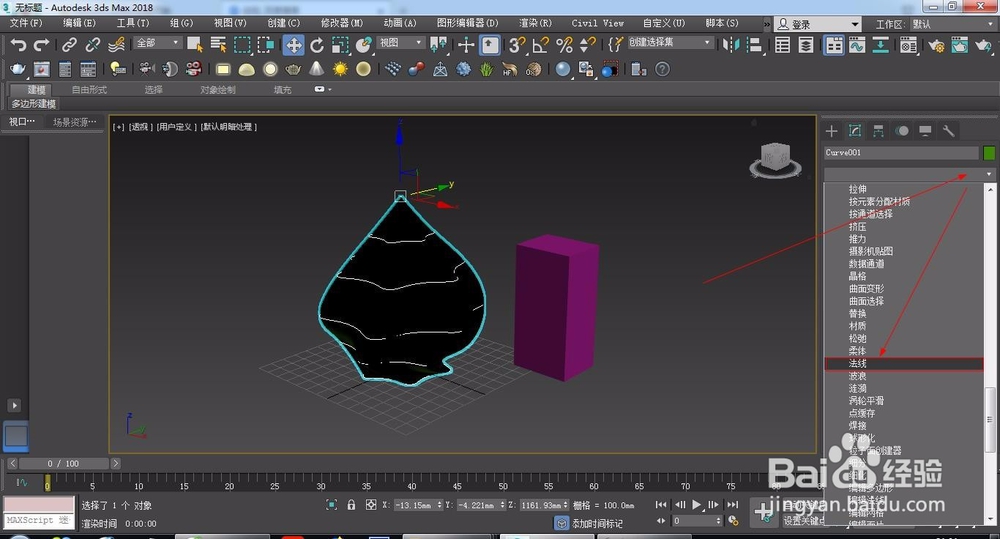
Task: Switch to the Create plus panel
Action: (832, 131)
